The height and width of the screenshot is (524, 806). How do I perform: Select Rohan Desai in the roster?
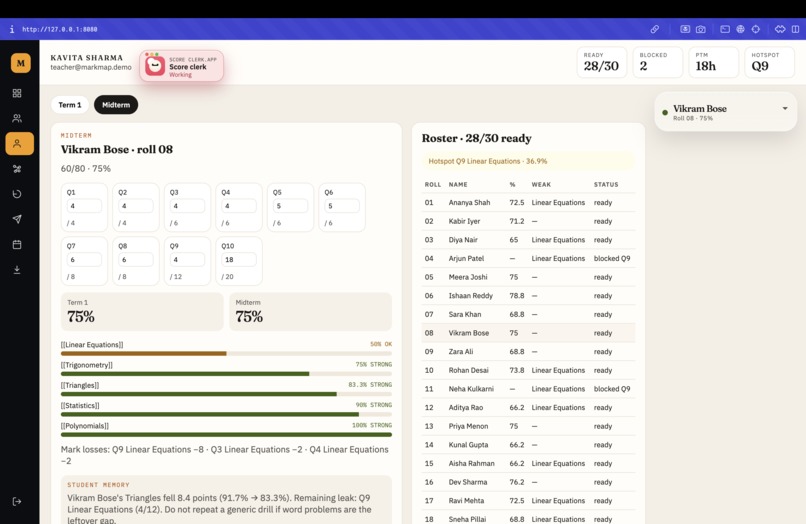click(x=528, y=370)
